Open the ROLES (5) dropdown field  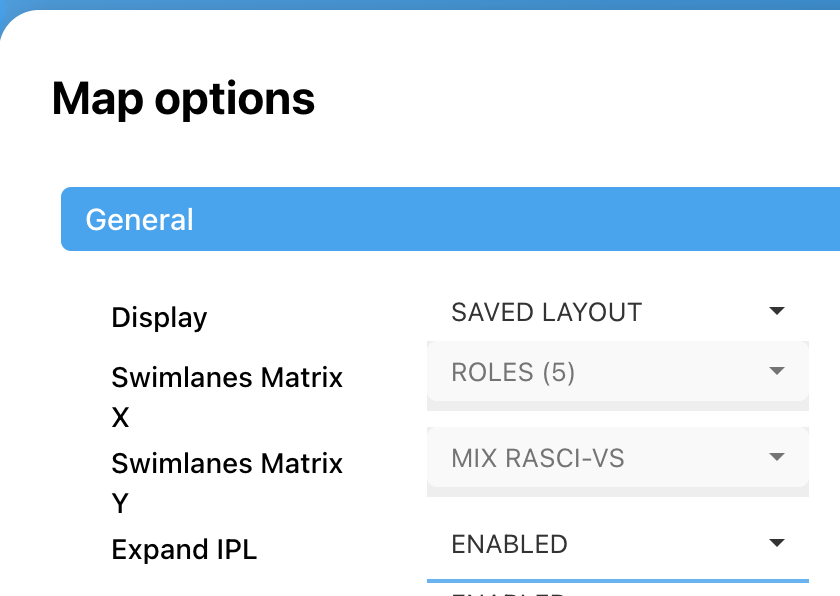[x=600, y=373]
